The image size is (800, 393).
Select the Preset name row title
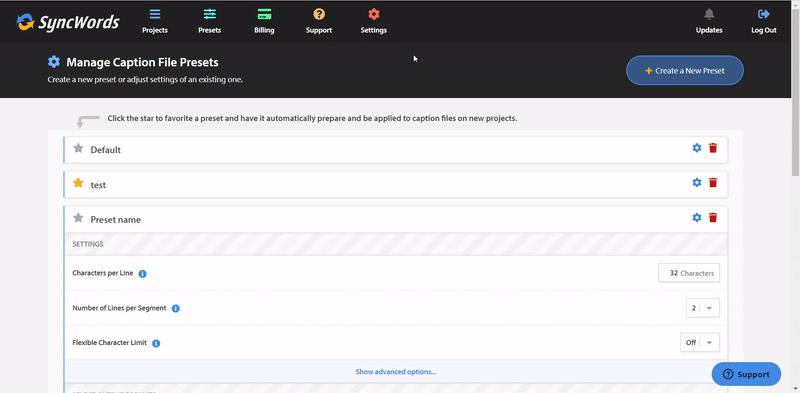[x=115, y=219]
